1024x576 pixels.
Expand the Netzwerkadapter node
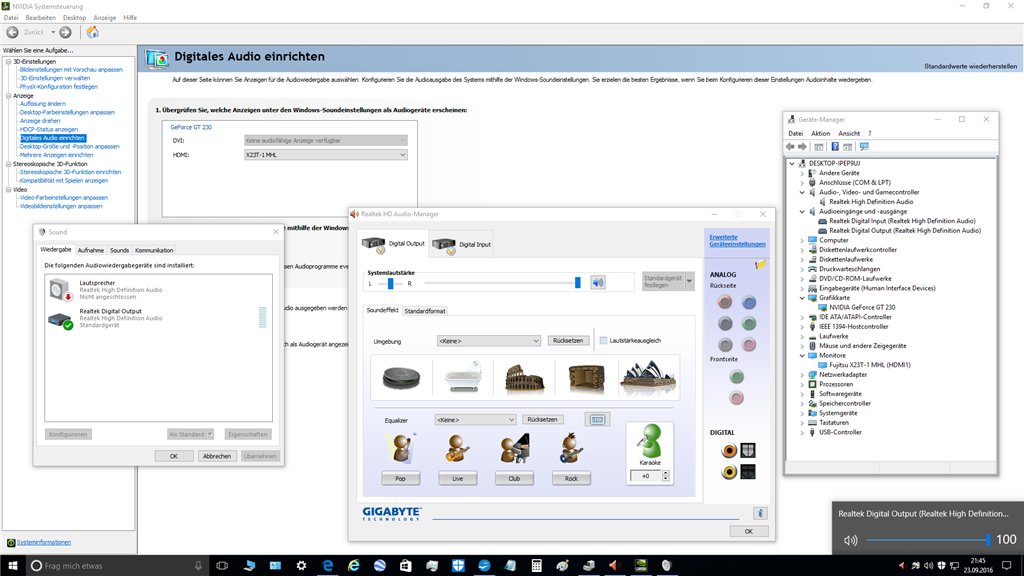pyautogui.click(x=802, y=375)
